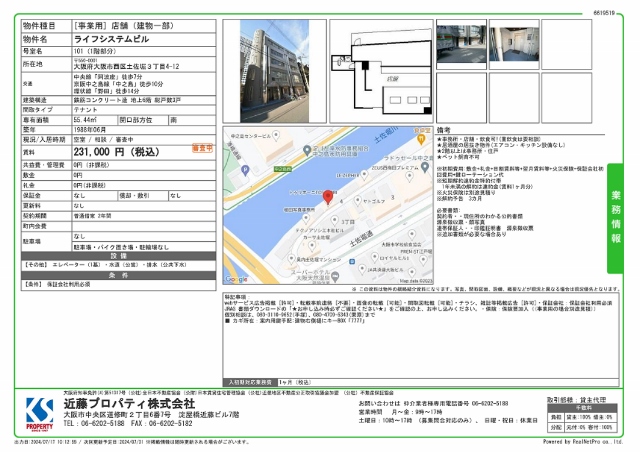This screenshot has width=640, height=452.
Task: Click the document number 6619519
Action: click(x=604, y=13)
